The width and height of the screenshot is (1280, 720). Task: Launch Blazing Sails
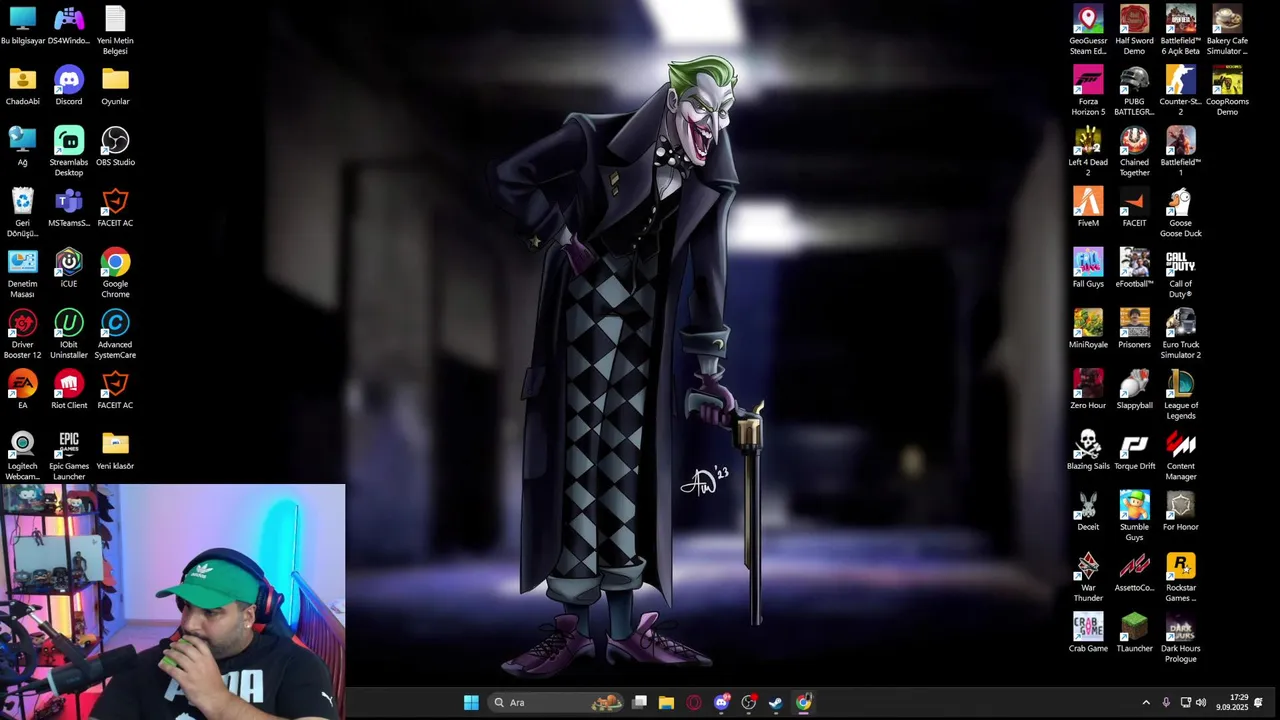1088,451
